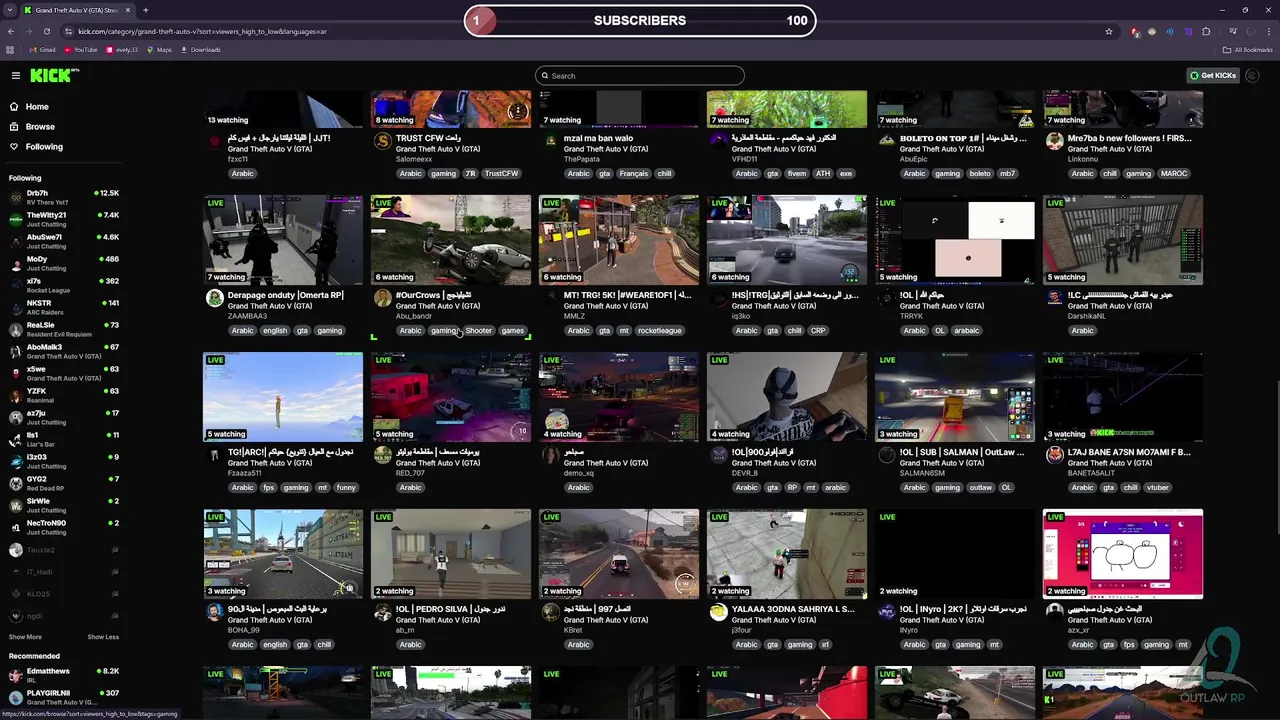Open the tab search dropdown arrow
This screenshot has width=1280, height=720.
pyautogui.click(x=11, y=10)
